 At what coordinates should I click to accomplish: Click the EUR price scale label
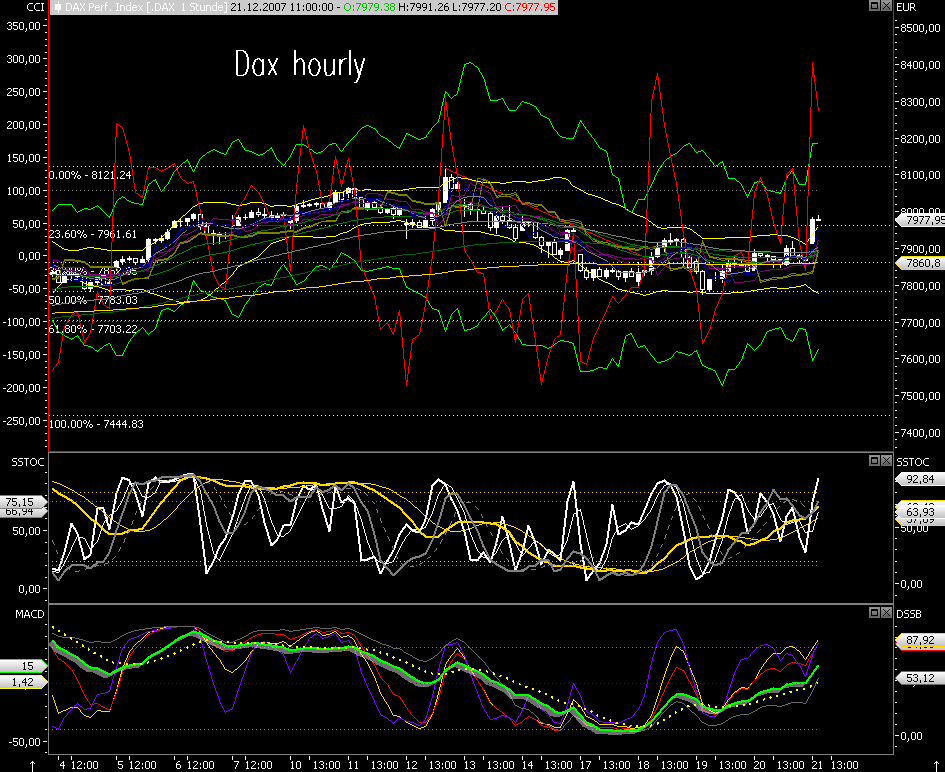pyautogui.click(x=906, y=7)
